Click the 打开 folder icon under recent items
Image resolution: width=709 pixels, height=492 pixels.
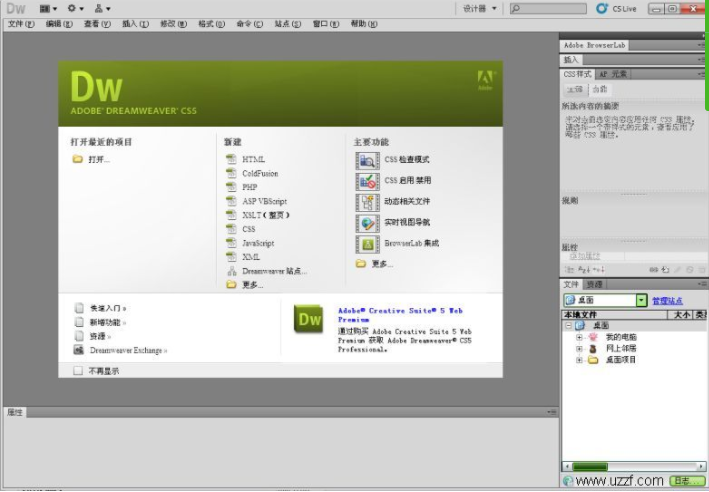click(x=78, y=159)
